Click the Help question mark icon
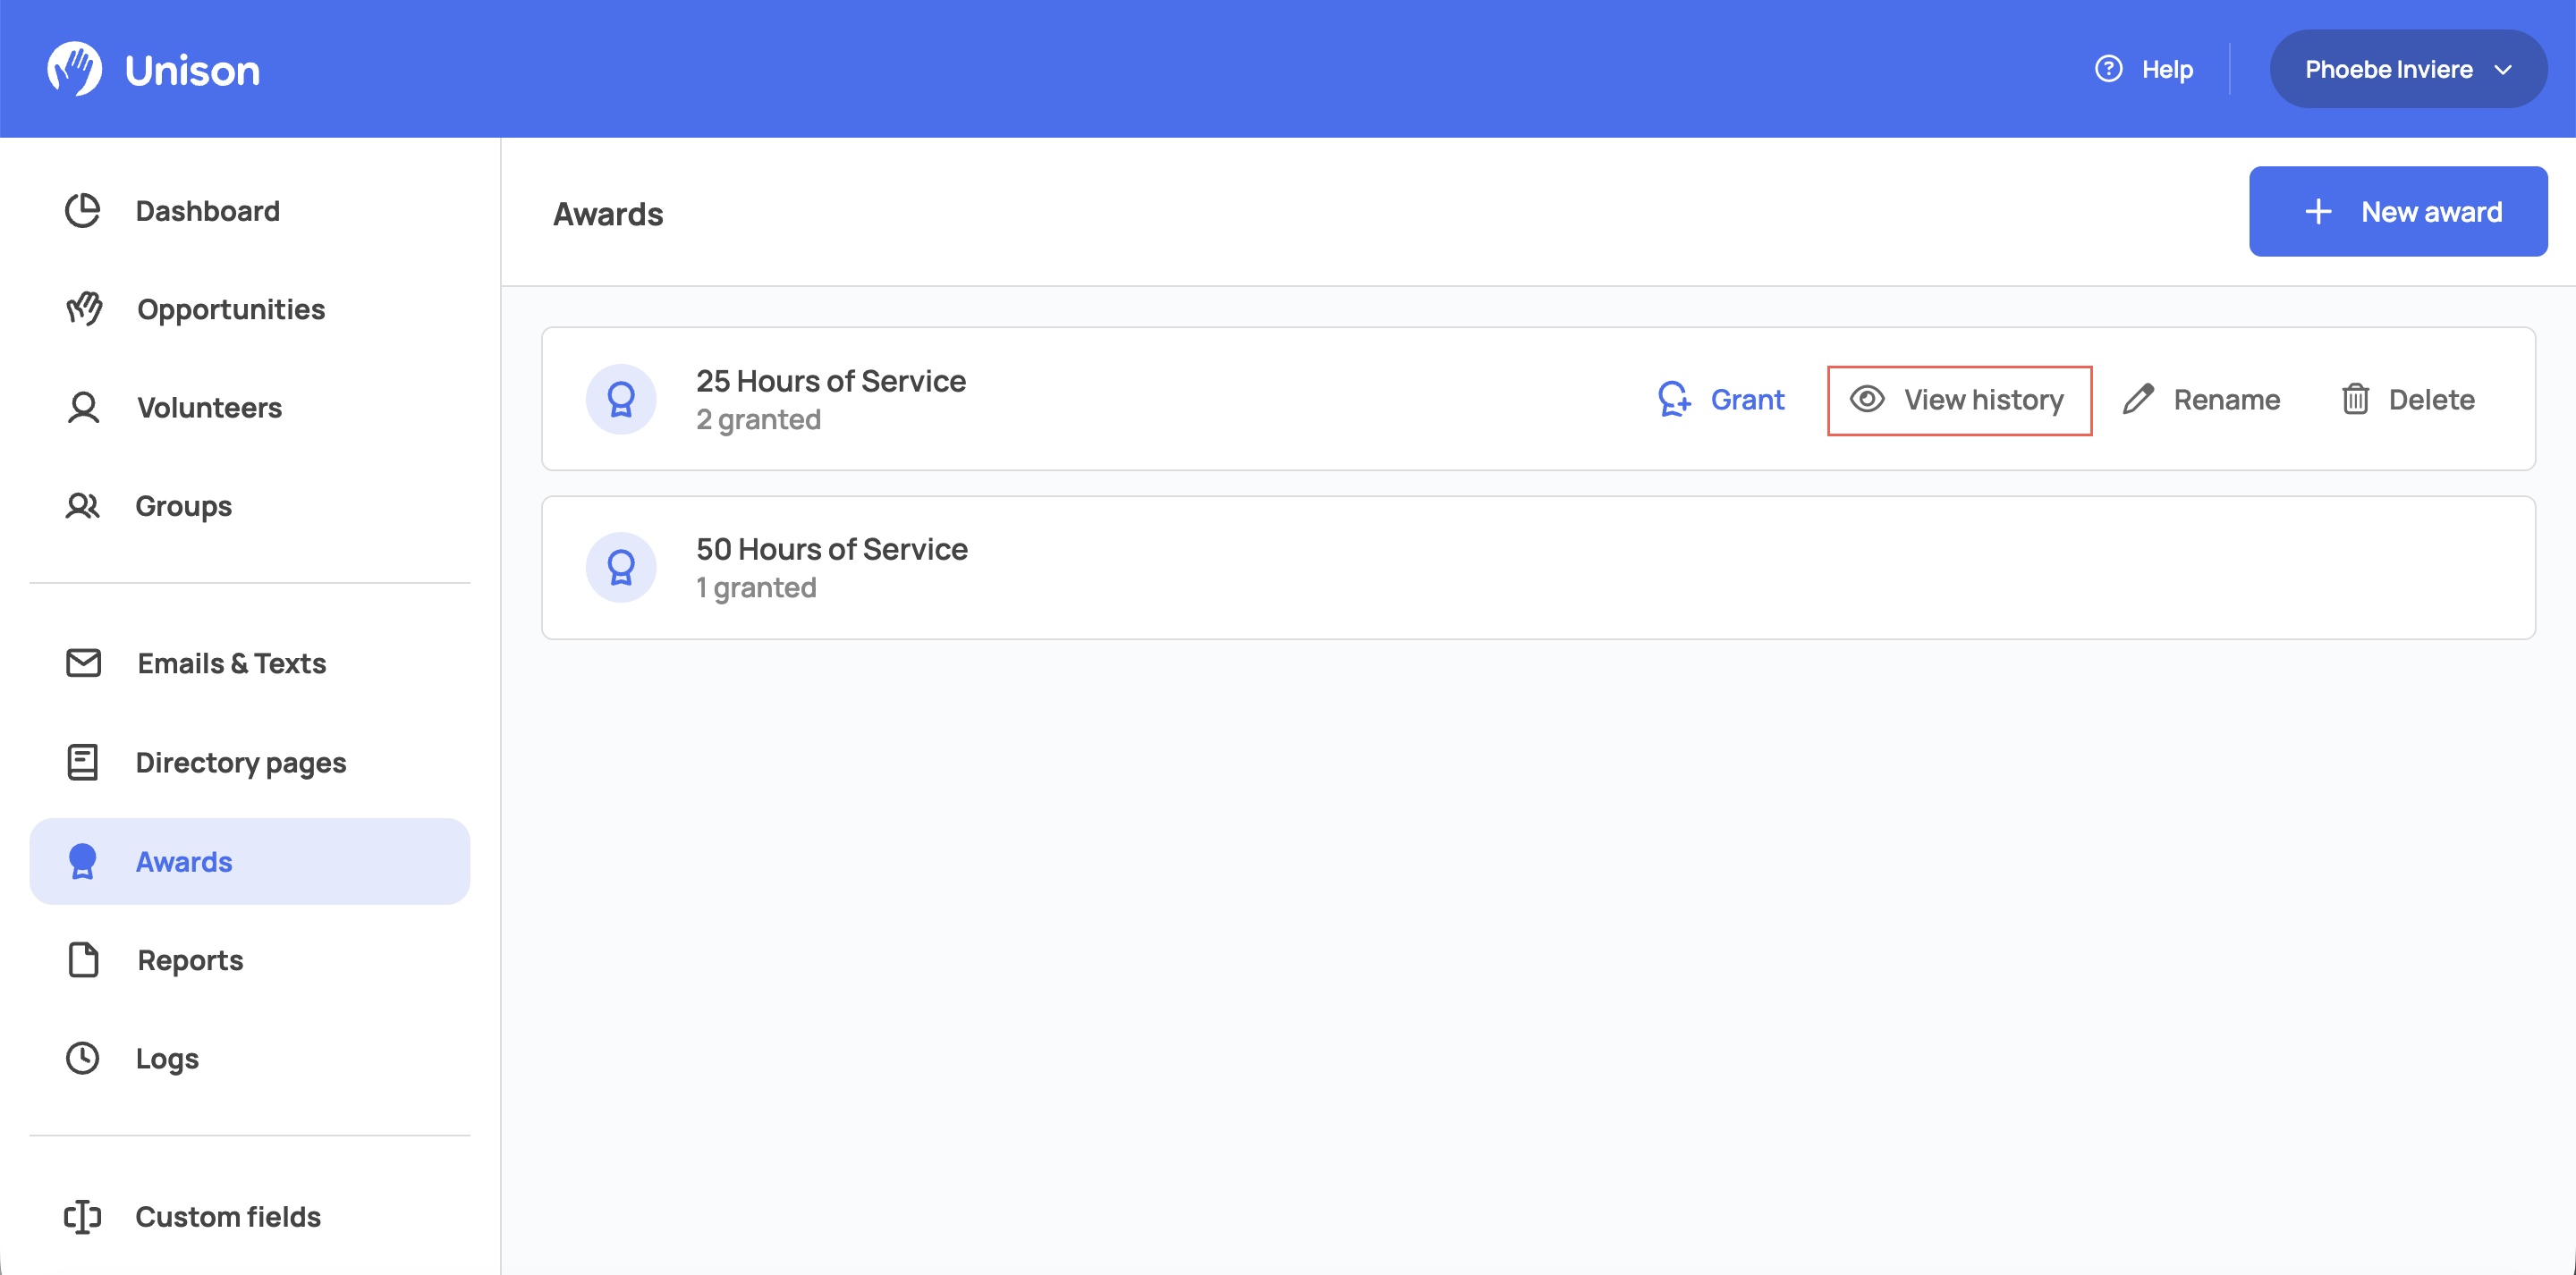The image size is (2576, 1275). pos(2108,69)
